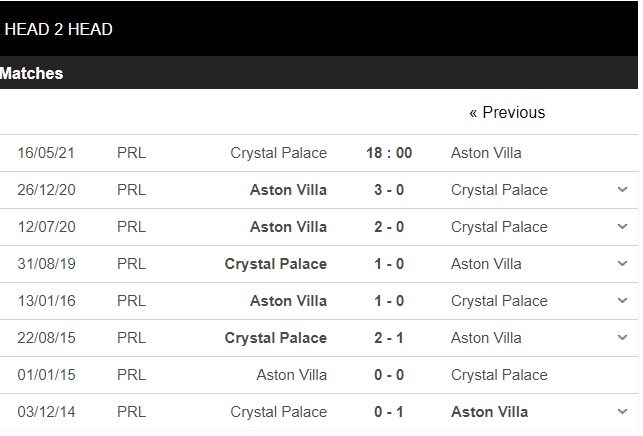Click the 3 - 0 score result

pos(389,190)
